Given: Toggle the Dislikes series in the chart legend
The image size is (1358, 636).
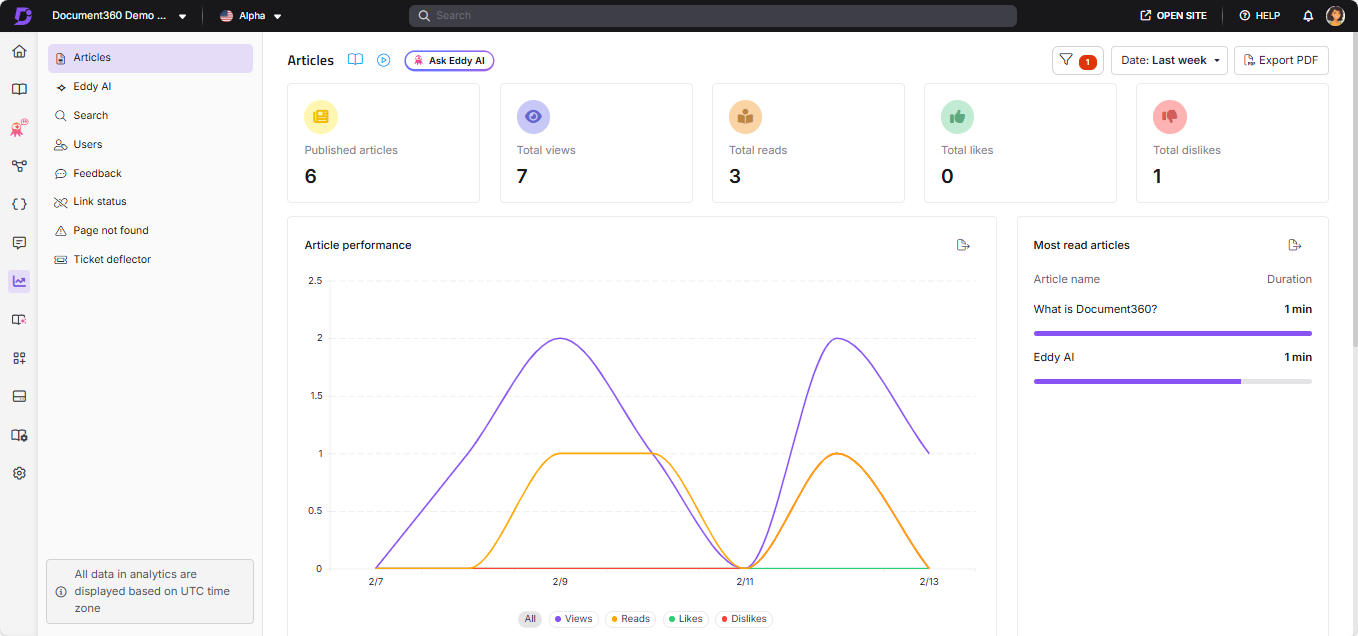Looking at the screenshot, I should tap(743, 618).
